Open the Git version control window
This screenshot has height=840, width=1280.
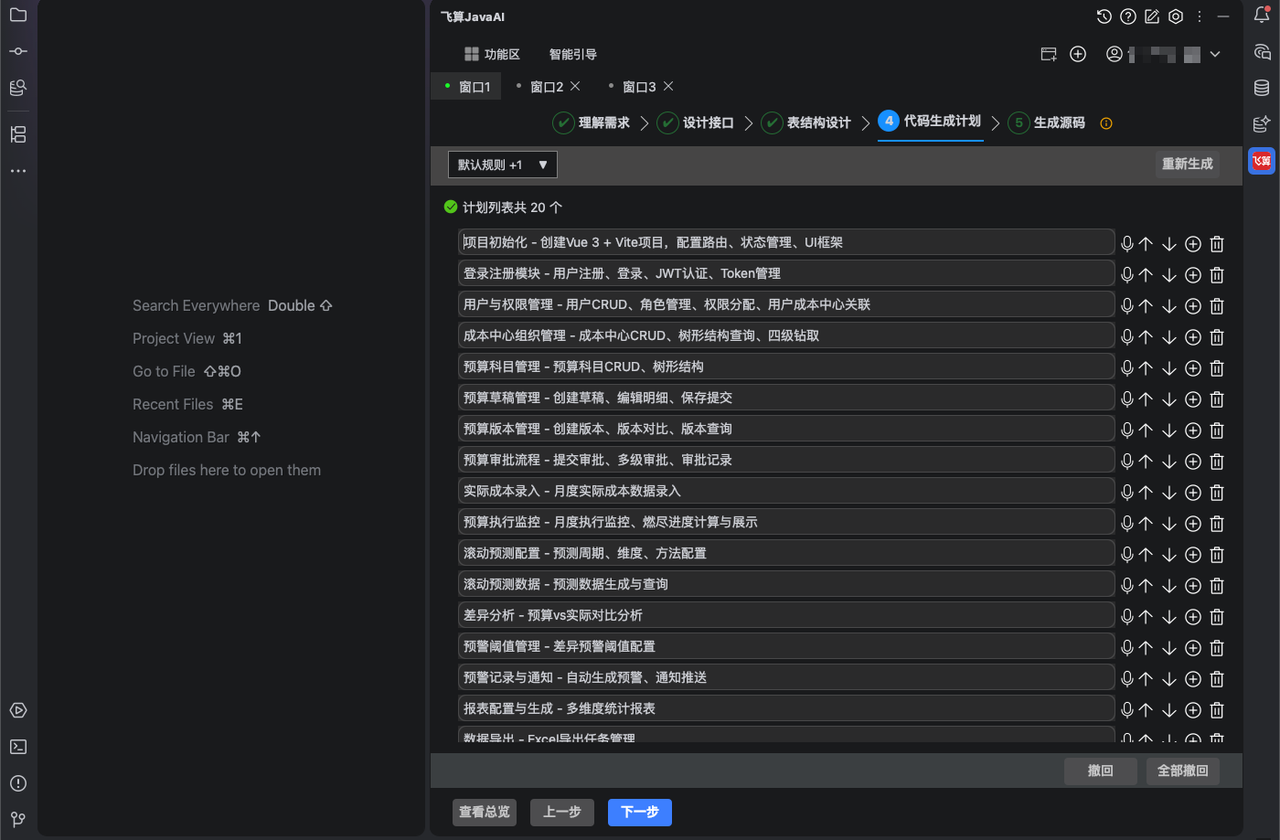tap(18, 819)
